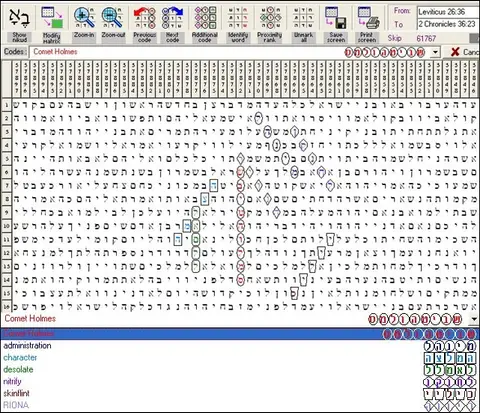Click the Unmark all label button
The height and width of the screenshot is (413, 480).
pos(303,37)
